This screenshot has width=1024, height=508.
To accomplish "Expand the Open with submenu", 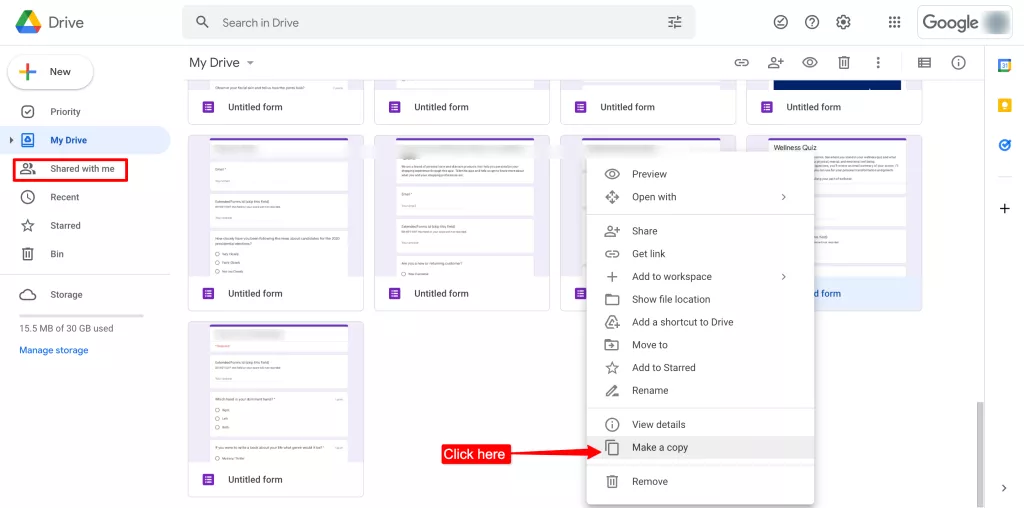I will pyautogui.click(x=784, y=197).
